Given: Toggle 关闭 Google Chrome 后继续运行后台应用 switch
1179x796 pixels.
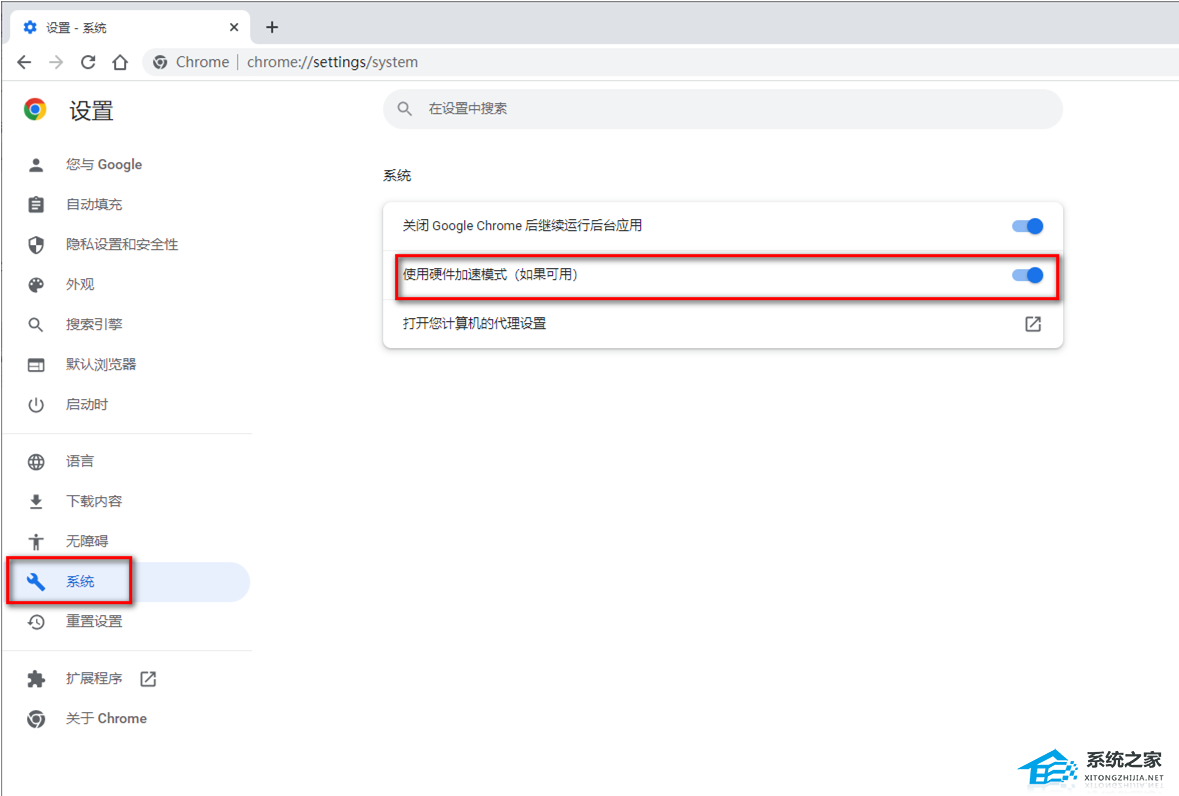Looking at the screenshot, I should click(1027, 226).
